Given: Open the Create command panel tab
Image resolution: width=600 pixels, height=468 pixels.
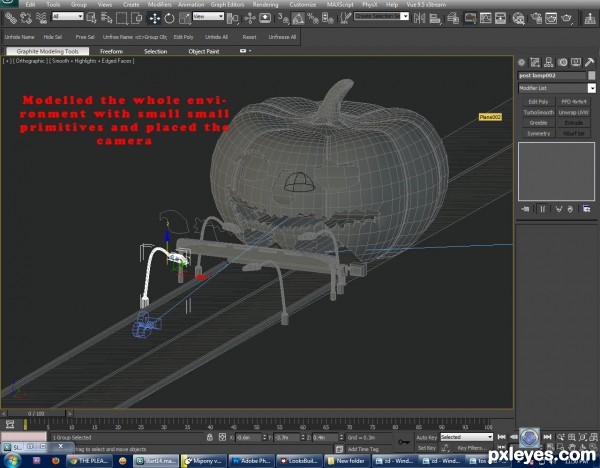Looking at the screenshot, I should [521, 62].
